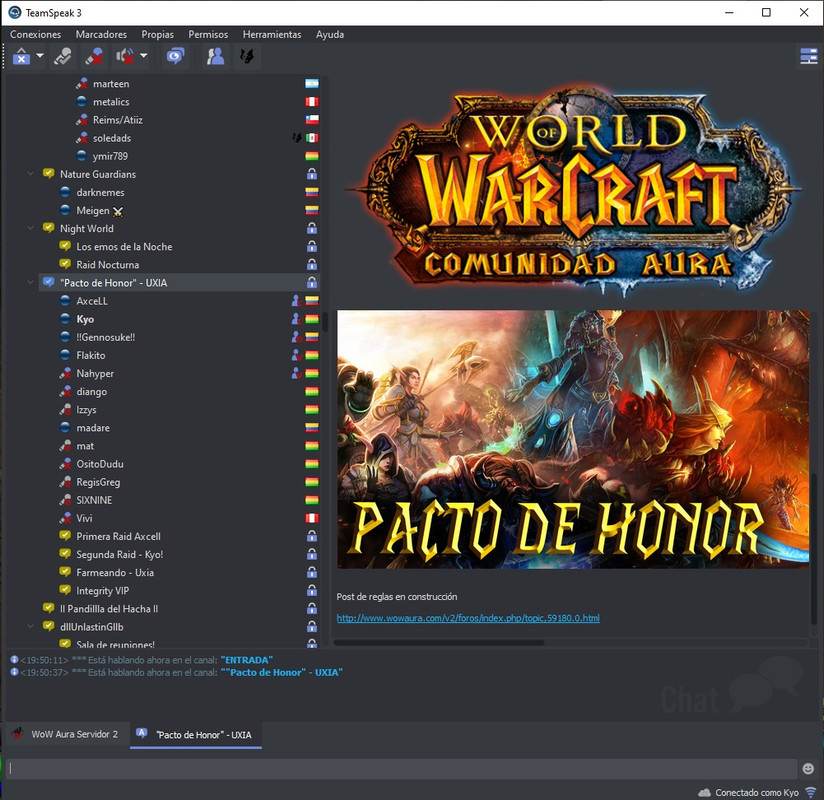The image size is (824, 800).
Task: Open the Marcadores menu
Action: (101, 34)
